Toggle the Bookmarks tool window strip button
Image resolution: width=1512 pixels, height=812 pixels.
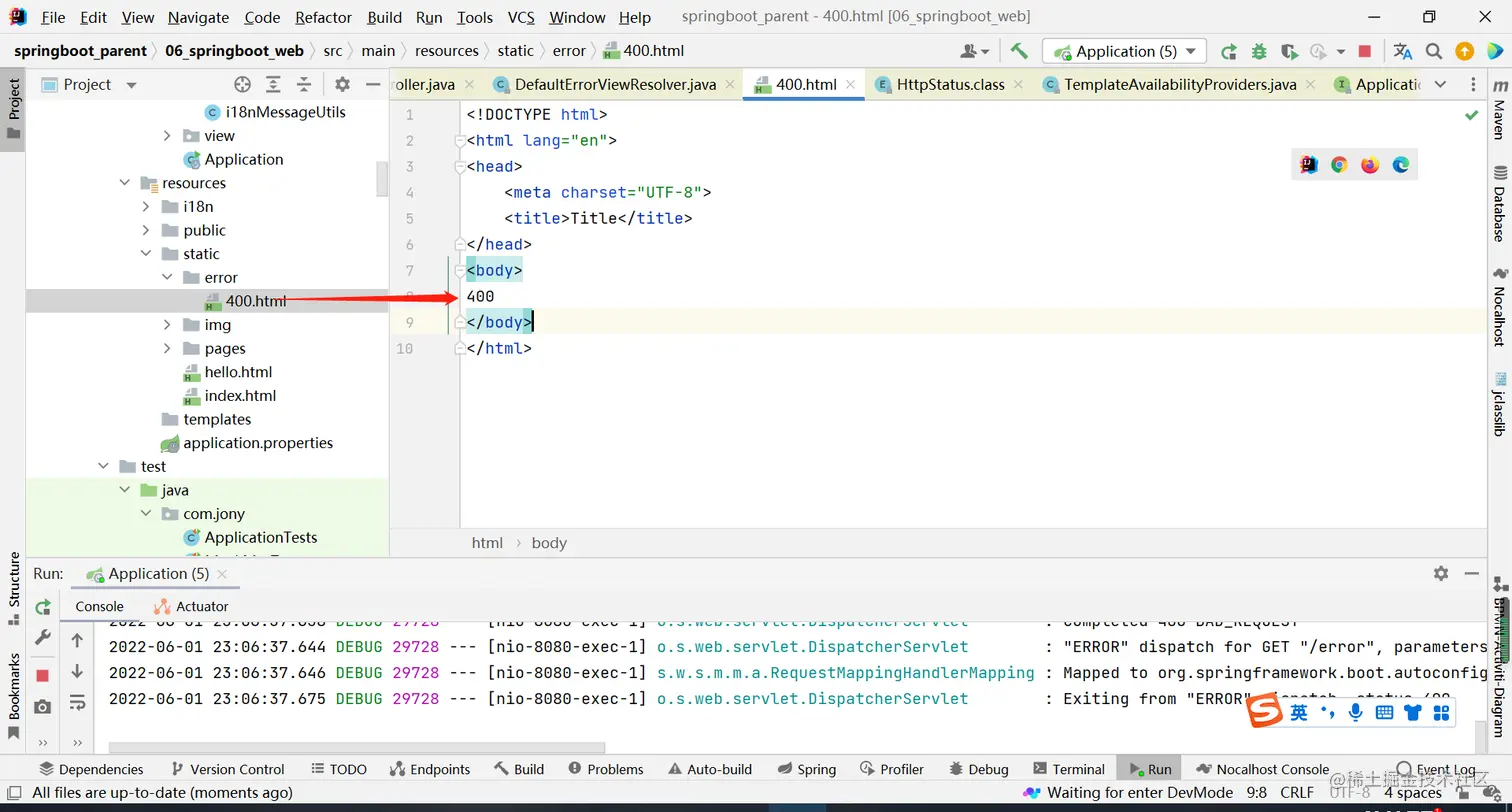(13, 696)
